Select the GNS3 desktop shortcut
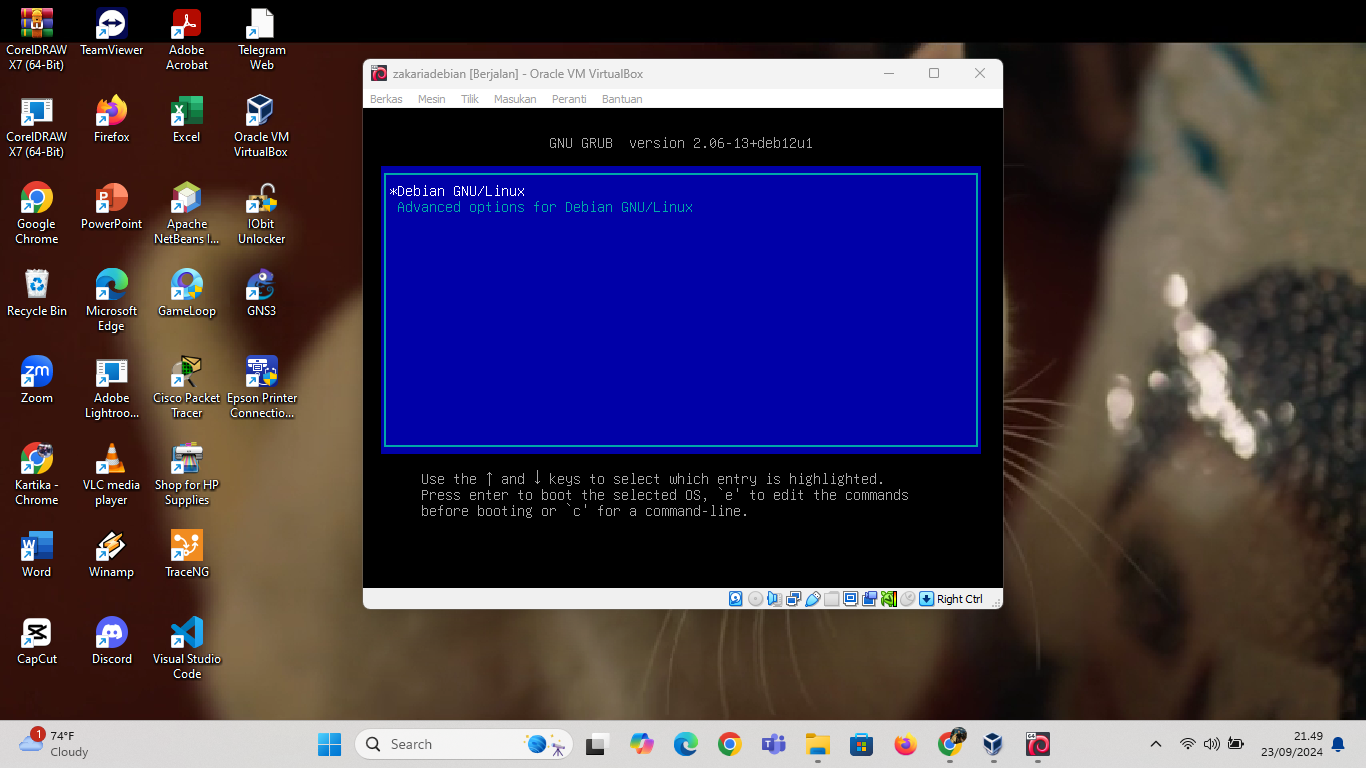The image size is (1366, 768). [262, 294]
